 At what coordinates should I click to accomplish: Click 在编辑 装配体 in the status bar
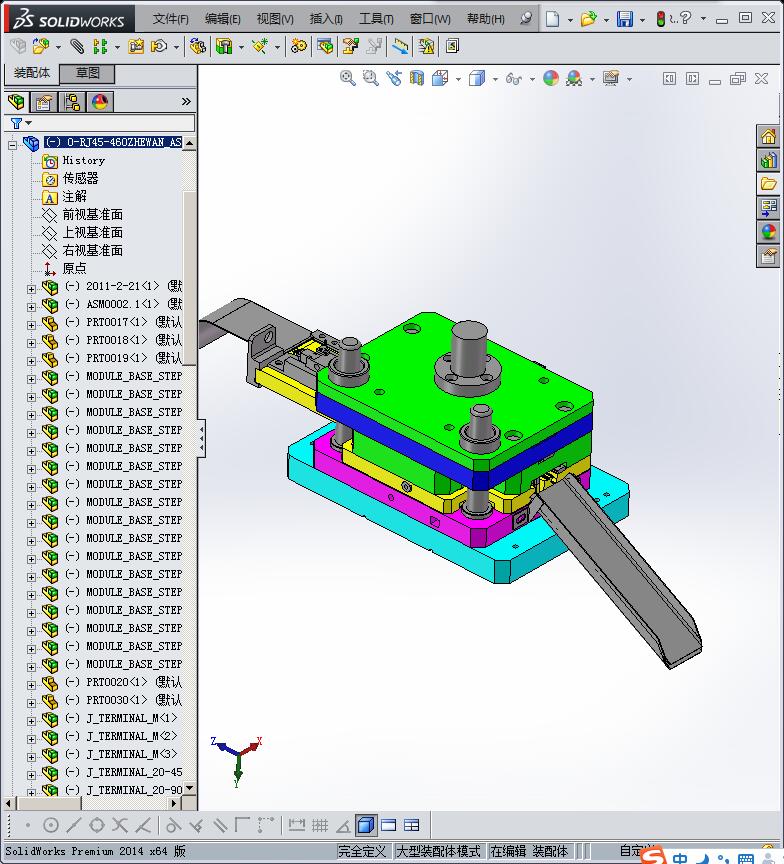pos(529,851)
